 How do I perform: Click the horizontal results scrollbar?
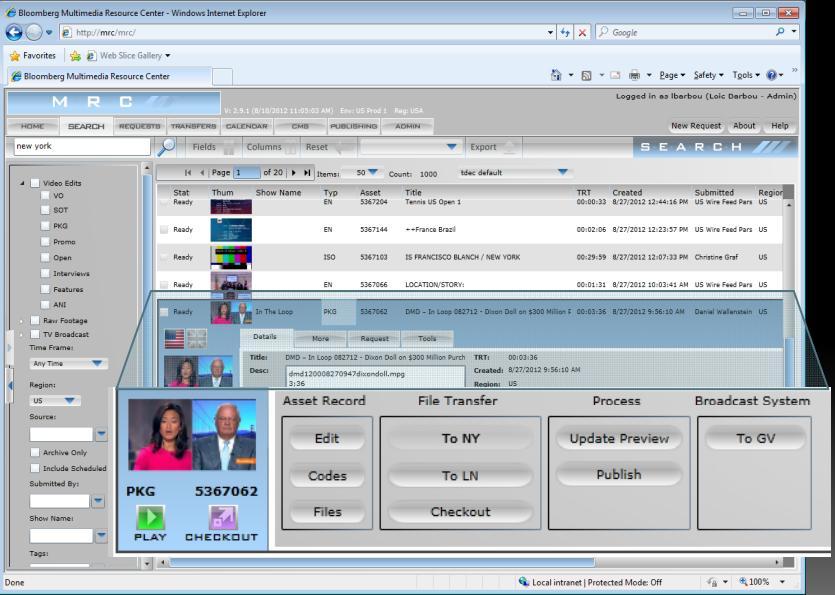[381, 562]
